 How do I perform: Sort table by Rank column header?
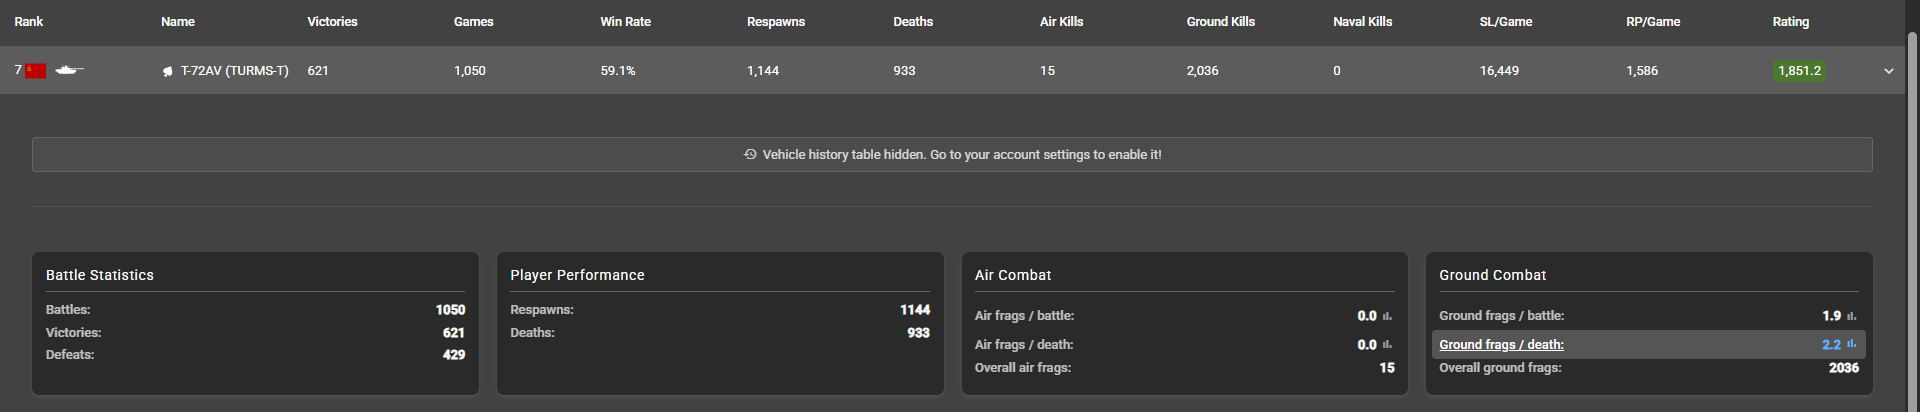pos(29,22)
